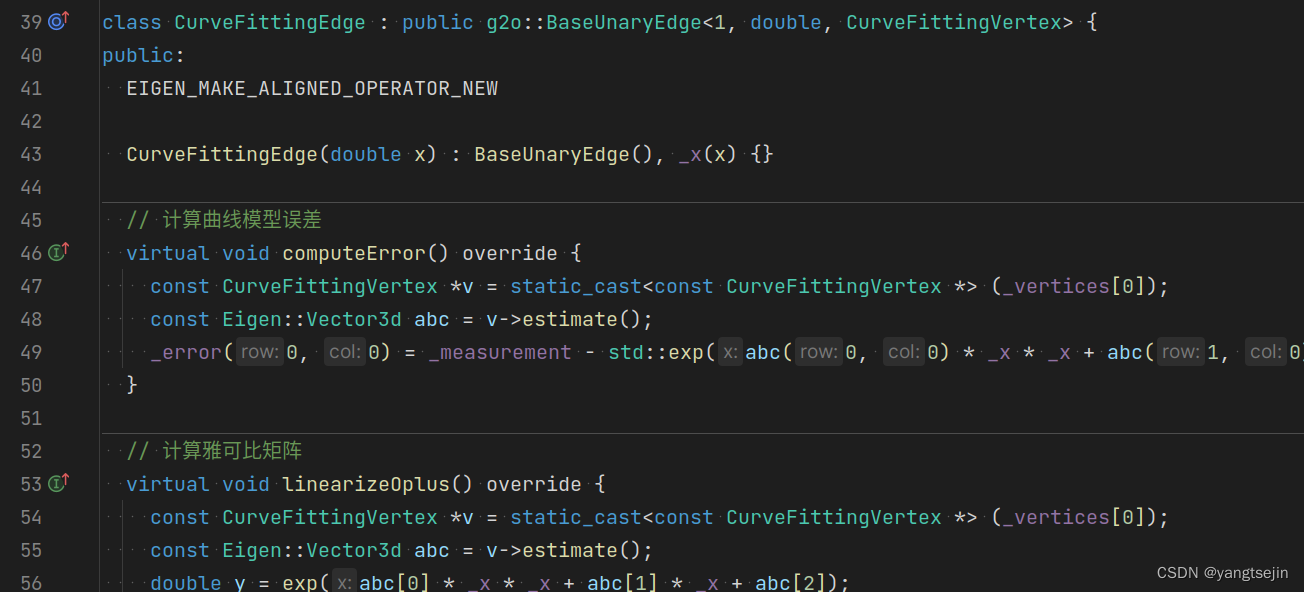Click the 'row:' inlay hint after _error(
Screen dimensions: 1304x592
(259, 352)
